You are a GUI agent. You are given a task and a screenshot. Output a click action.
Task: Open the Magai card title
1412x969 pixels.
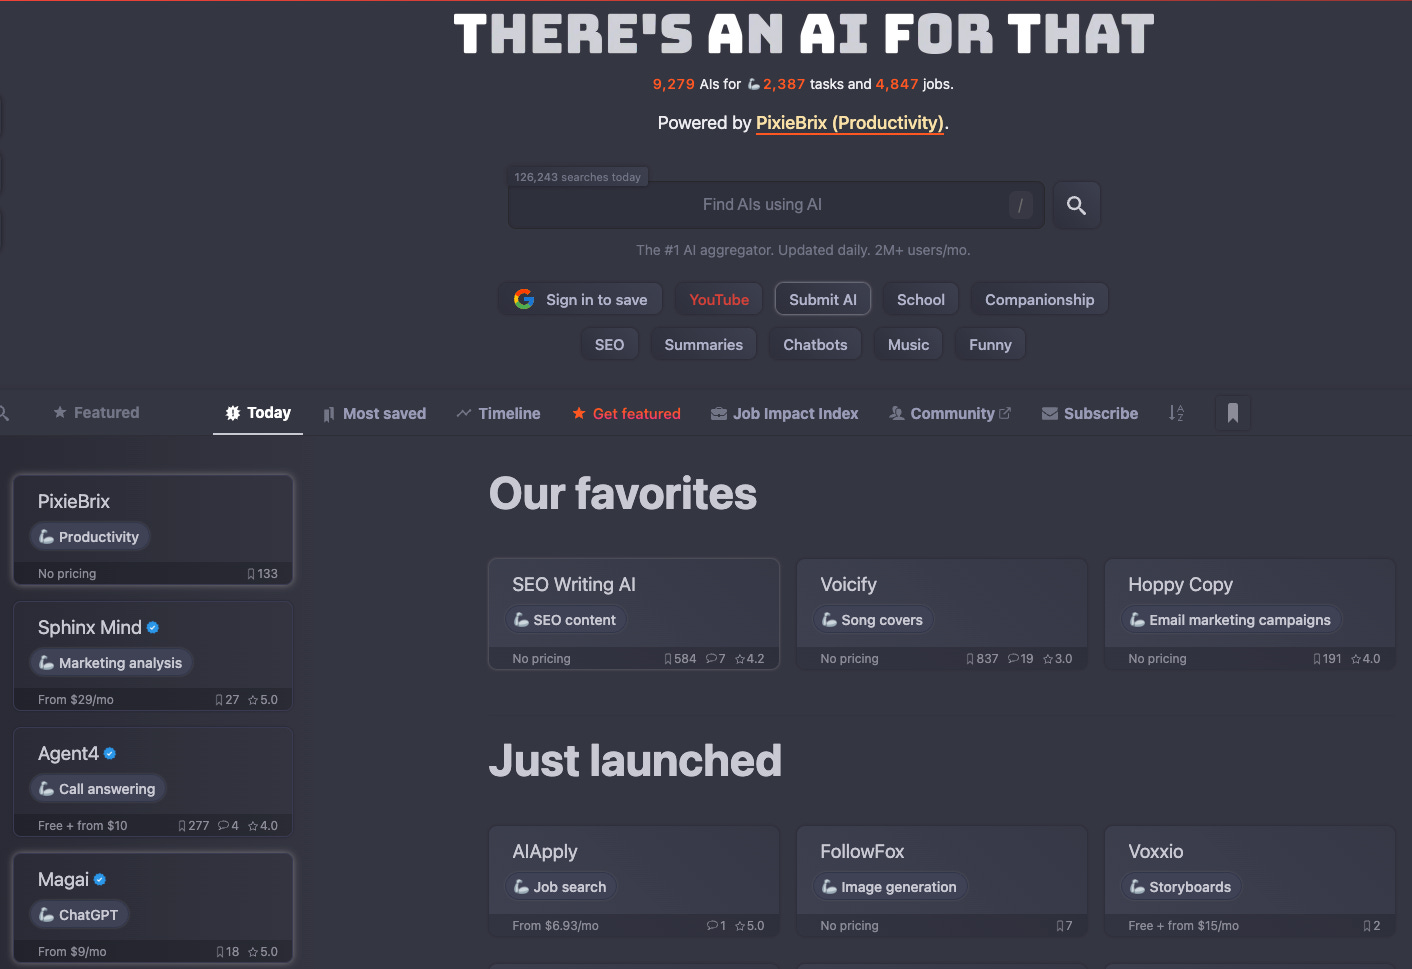point(63,880)
